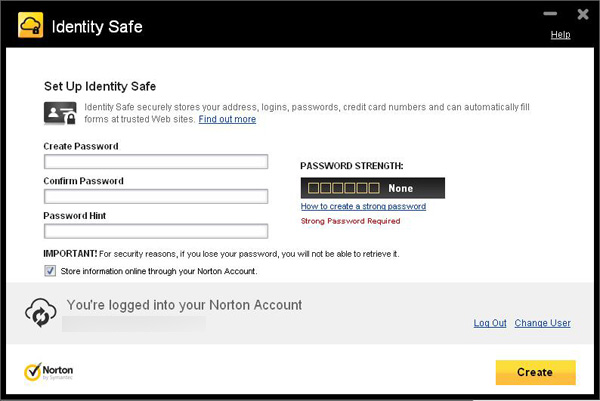Click the Norton by Symantec logo
Image resolution: width=600 pixels, height=401 pixels.
point(49,372)
